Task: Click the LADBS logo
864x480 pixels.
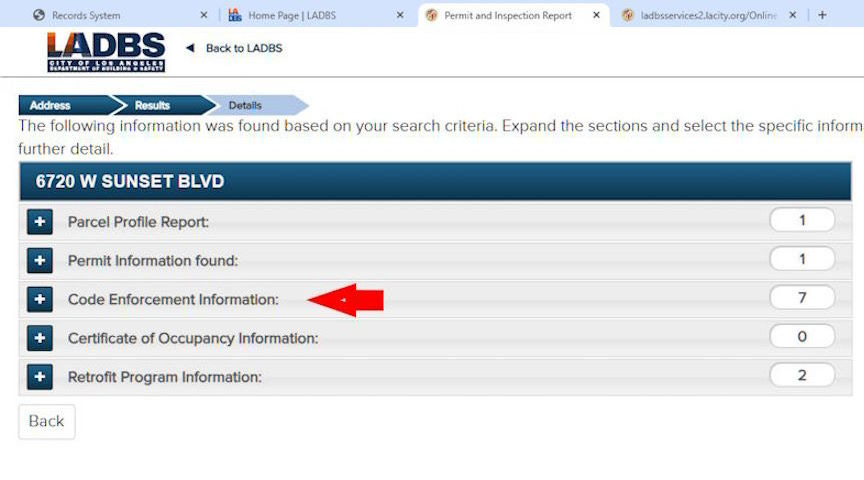Action: [106, 52]
